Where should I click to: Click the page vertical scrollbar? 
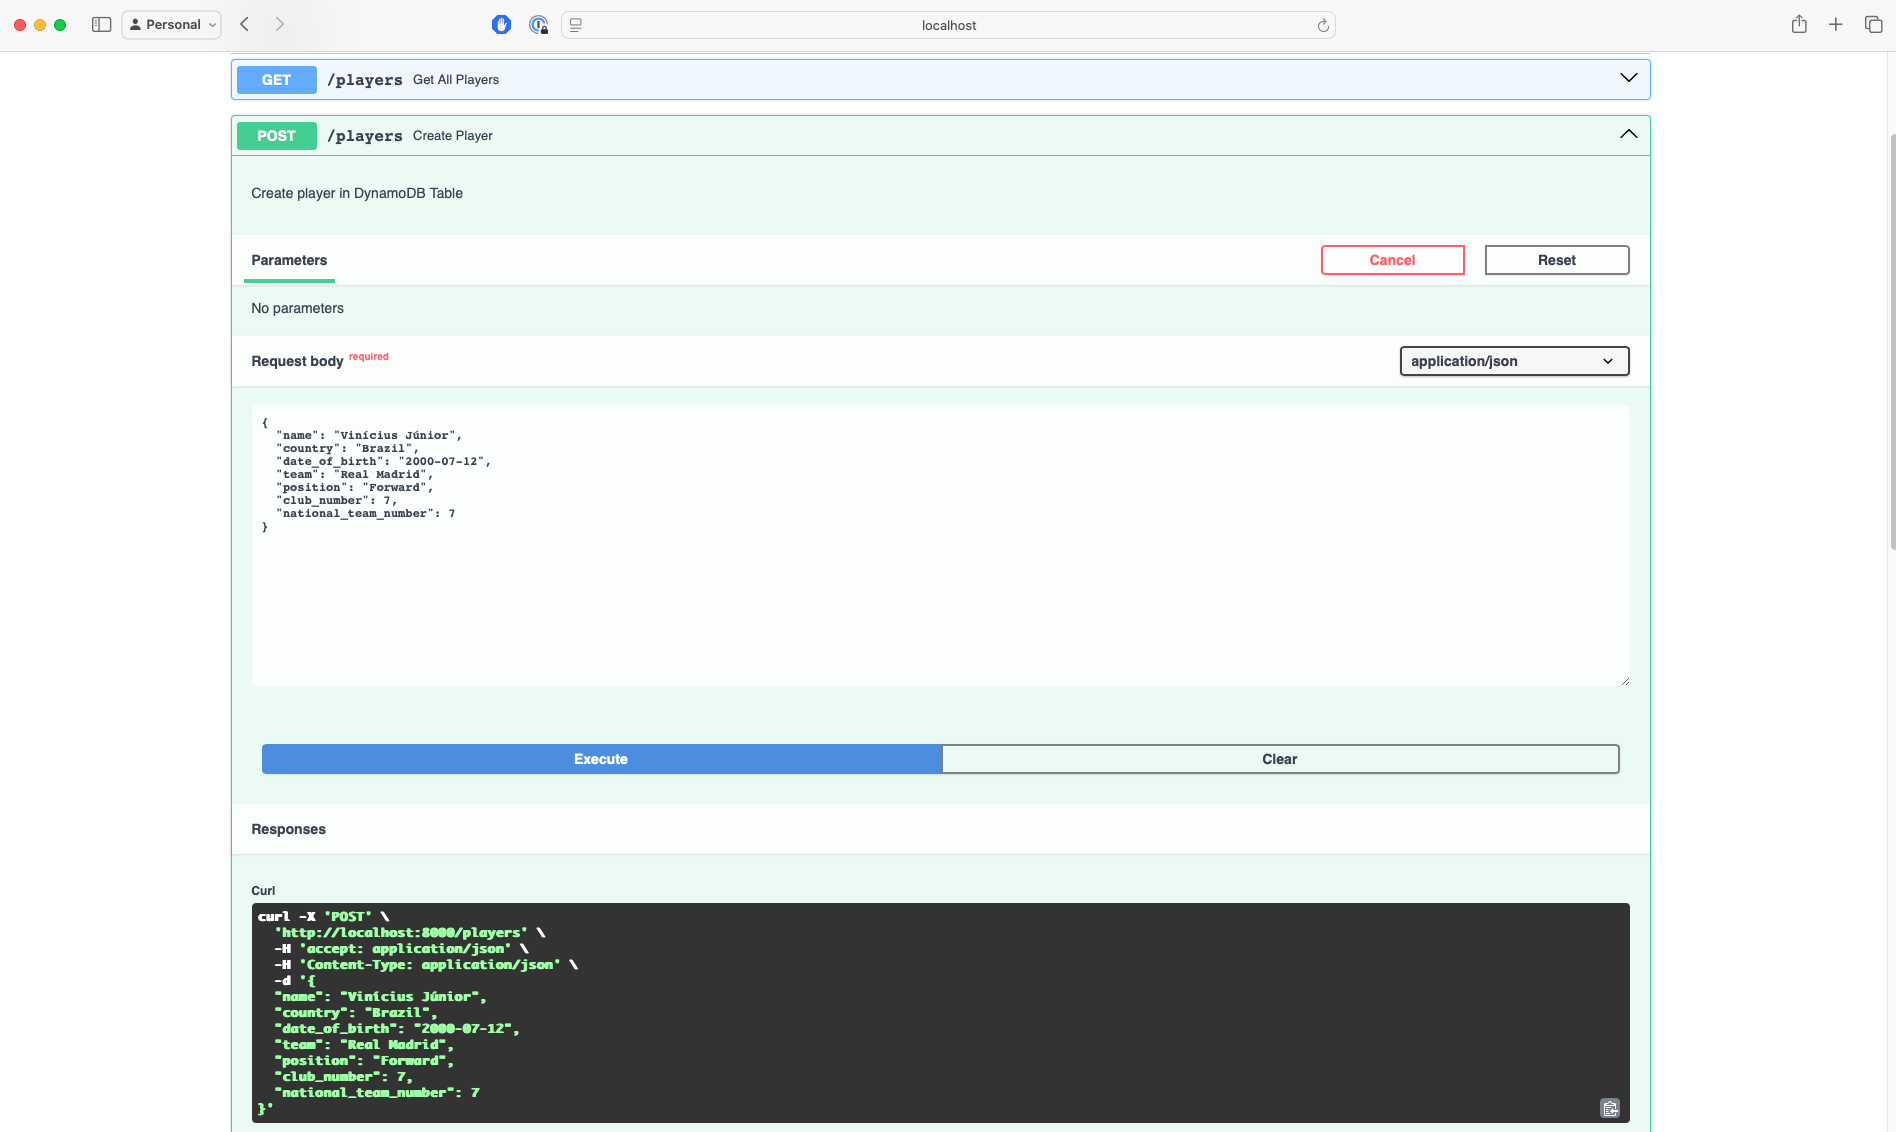1891,340
